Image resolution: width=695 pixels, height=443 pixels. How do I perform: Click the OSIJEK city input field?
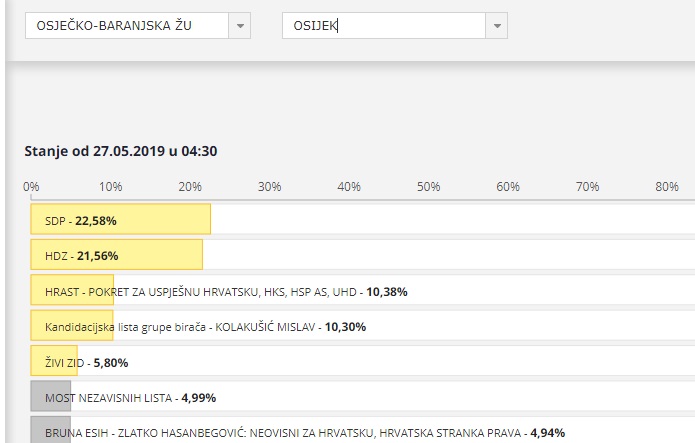pyautogui.click(x=384, y=26)
